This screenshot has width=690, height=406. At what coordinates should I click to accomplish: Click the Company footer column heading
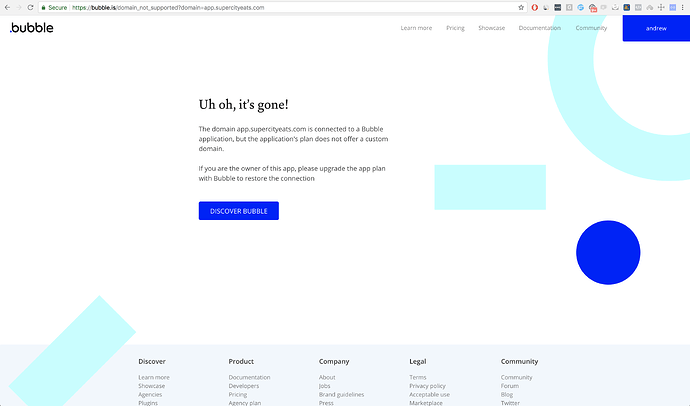pos(334,362)
